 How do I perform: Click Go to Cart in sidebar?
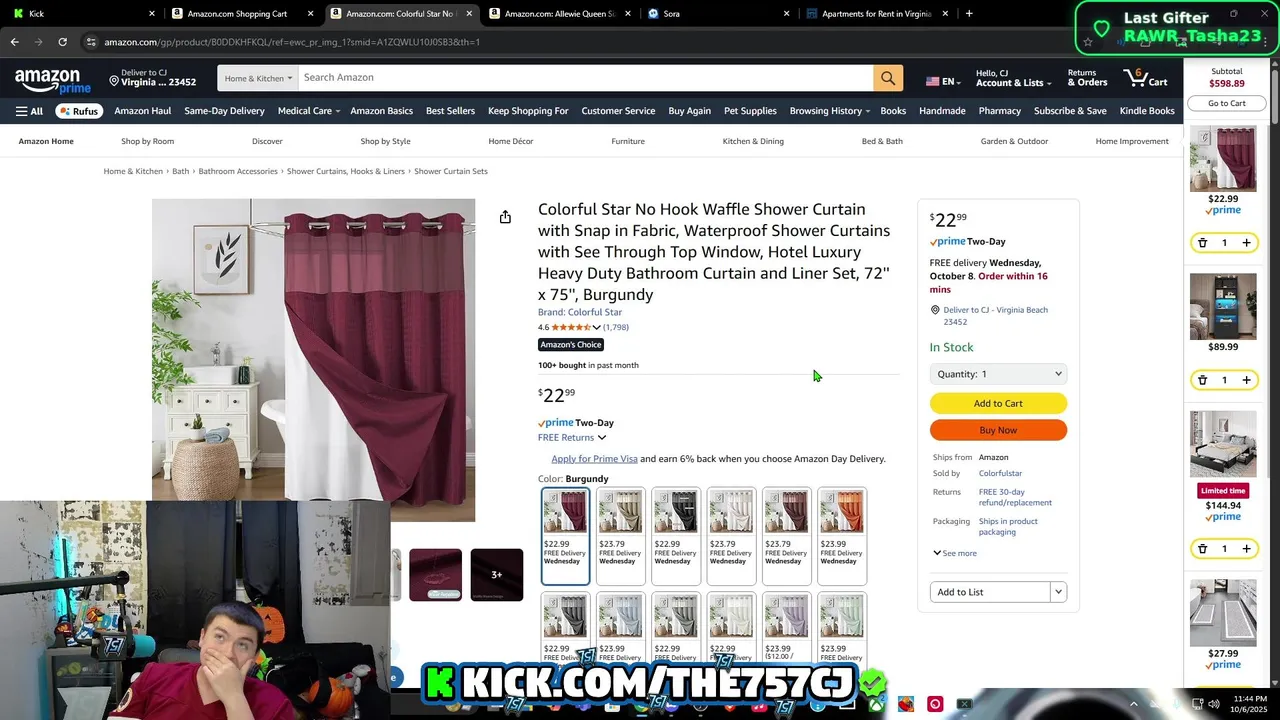coord(1226,103)
